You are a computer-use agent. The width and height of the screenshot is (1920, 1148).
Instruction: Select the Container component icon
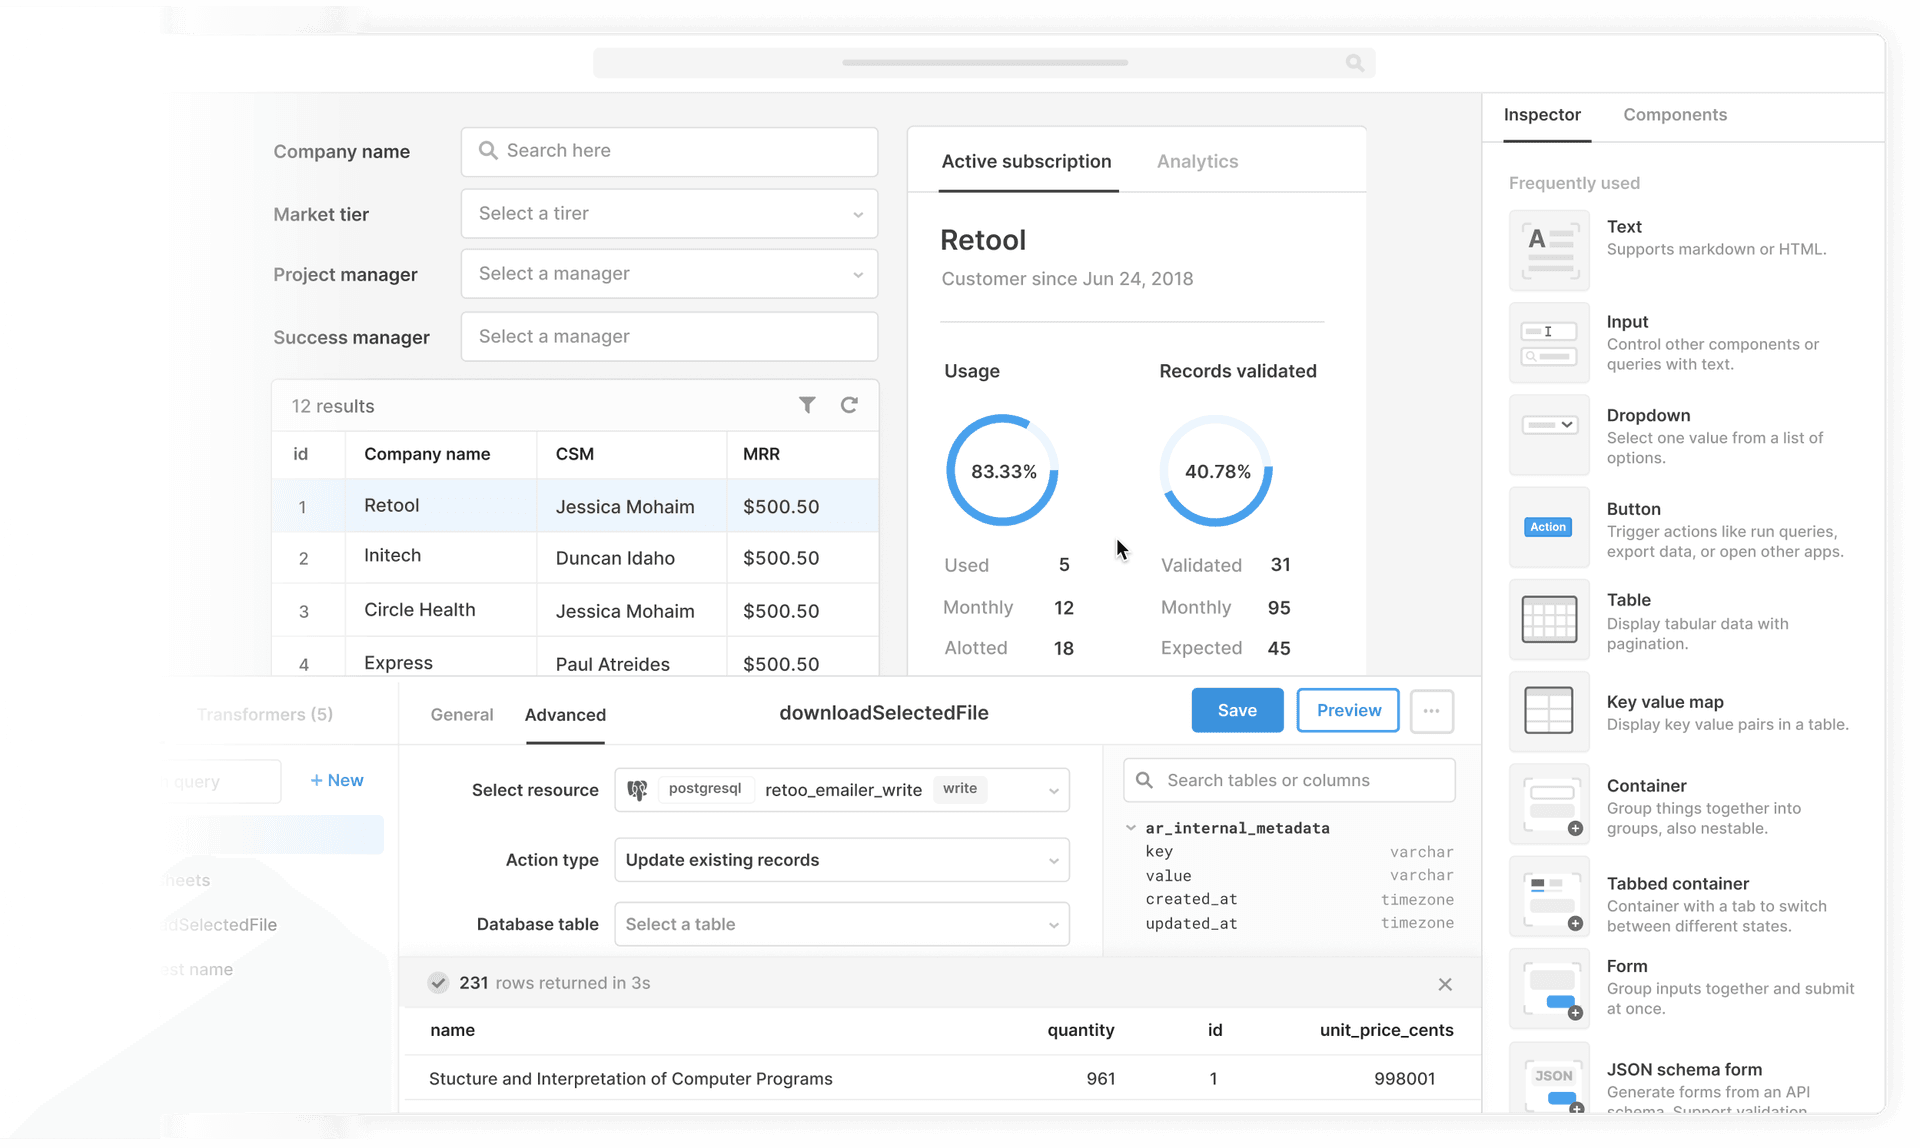pyautogui.click(x=1549, y=804)
